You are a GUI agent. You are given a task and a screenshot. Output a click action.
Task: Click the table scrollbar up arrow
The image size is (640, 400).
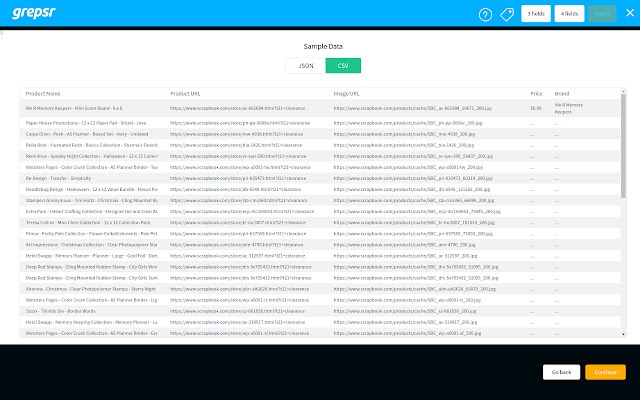pos(623,91)
